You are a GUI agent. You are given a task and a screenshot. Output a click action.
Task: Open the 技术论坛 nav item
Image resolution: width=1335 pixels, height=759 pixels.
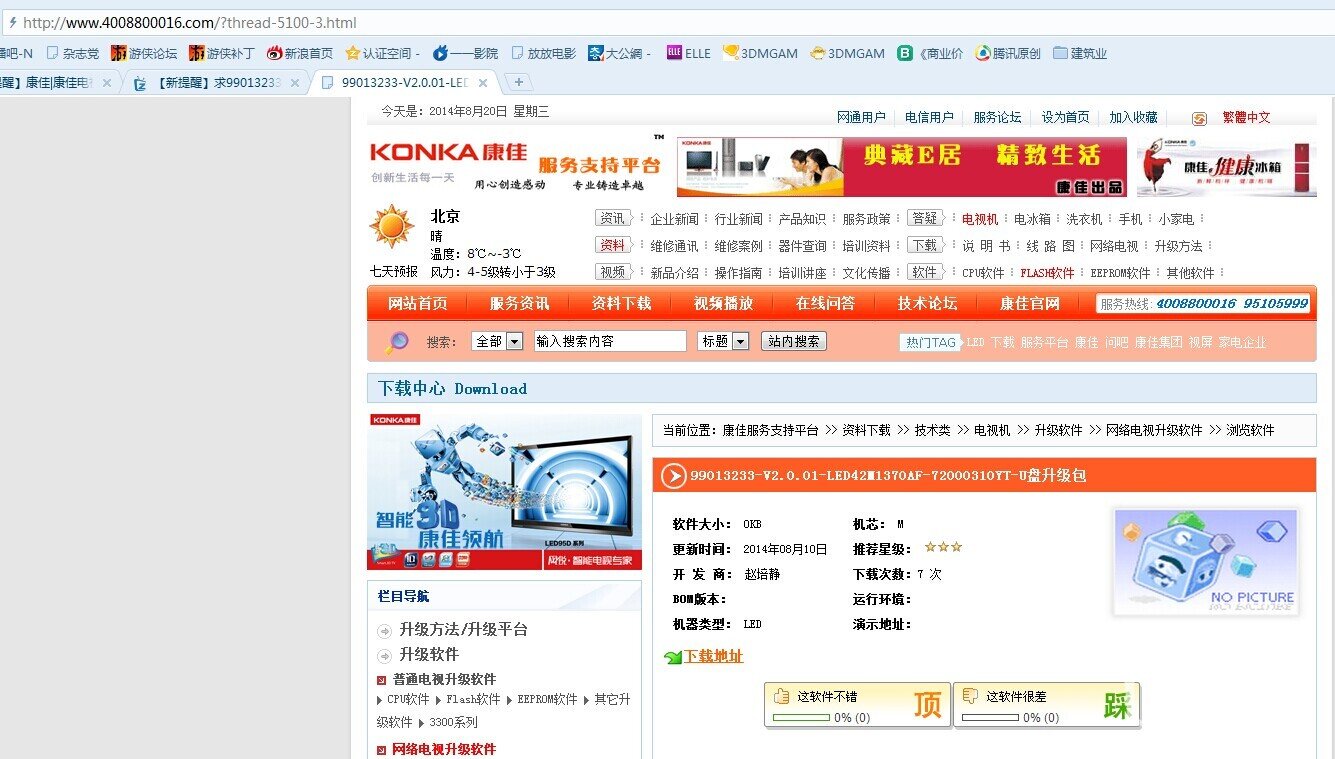coord(927,303)
